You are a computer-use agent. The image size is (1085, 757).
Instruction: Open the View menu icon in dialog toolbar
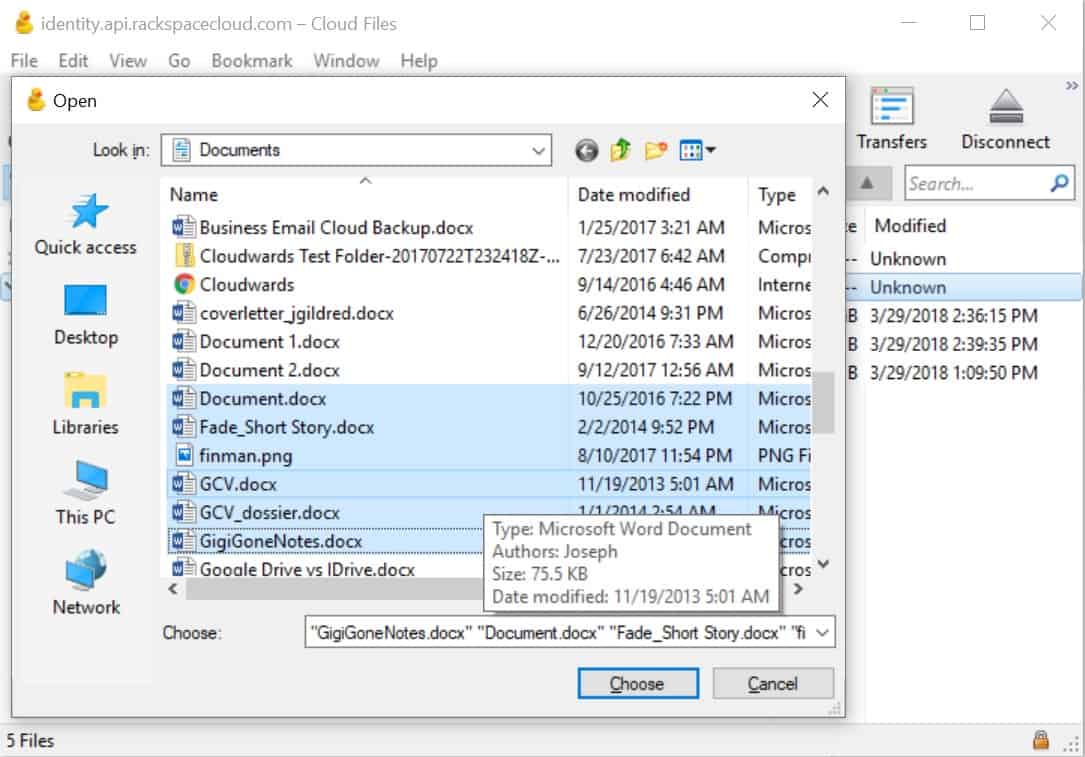click(x=697, y=150)
